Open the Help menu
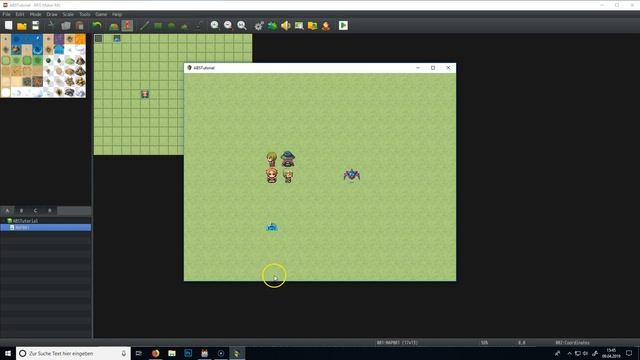 tap(117, 14)
